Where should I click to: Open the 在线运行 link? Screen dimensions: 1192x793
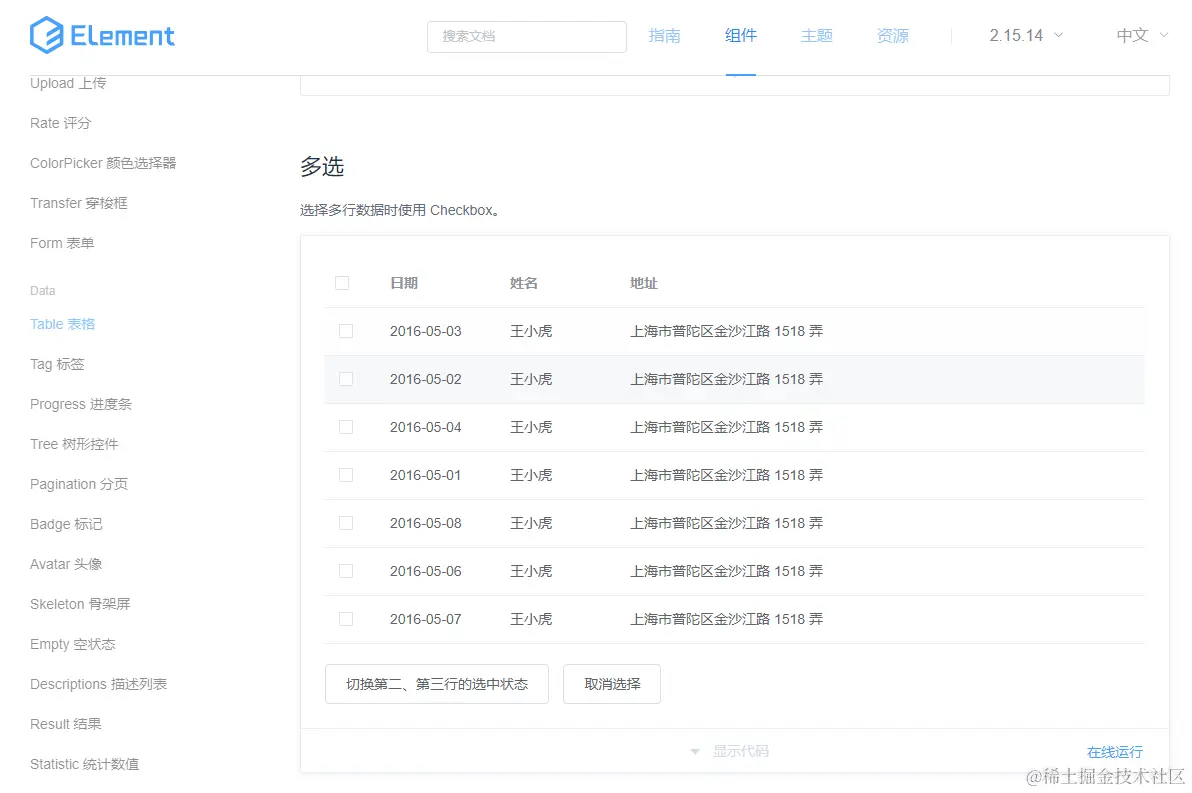pos(1114,751)
